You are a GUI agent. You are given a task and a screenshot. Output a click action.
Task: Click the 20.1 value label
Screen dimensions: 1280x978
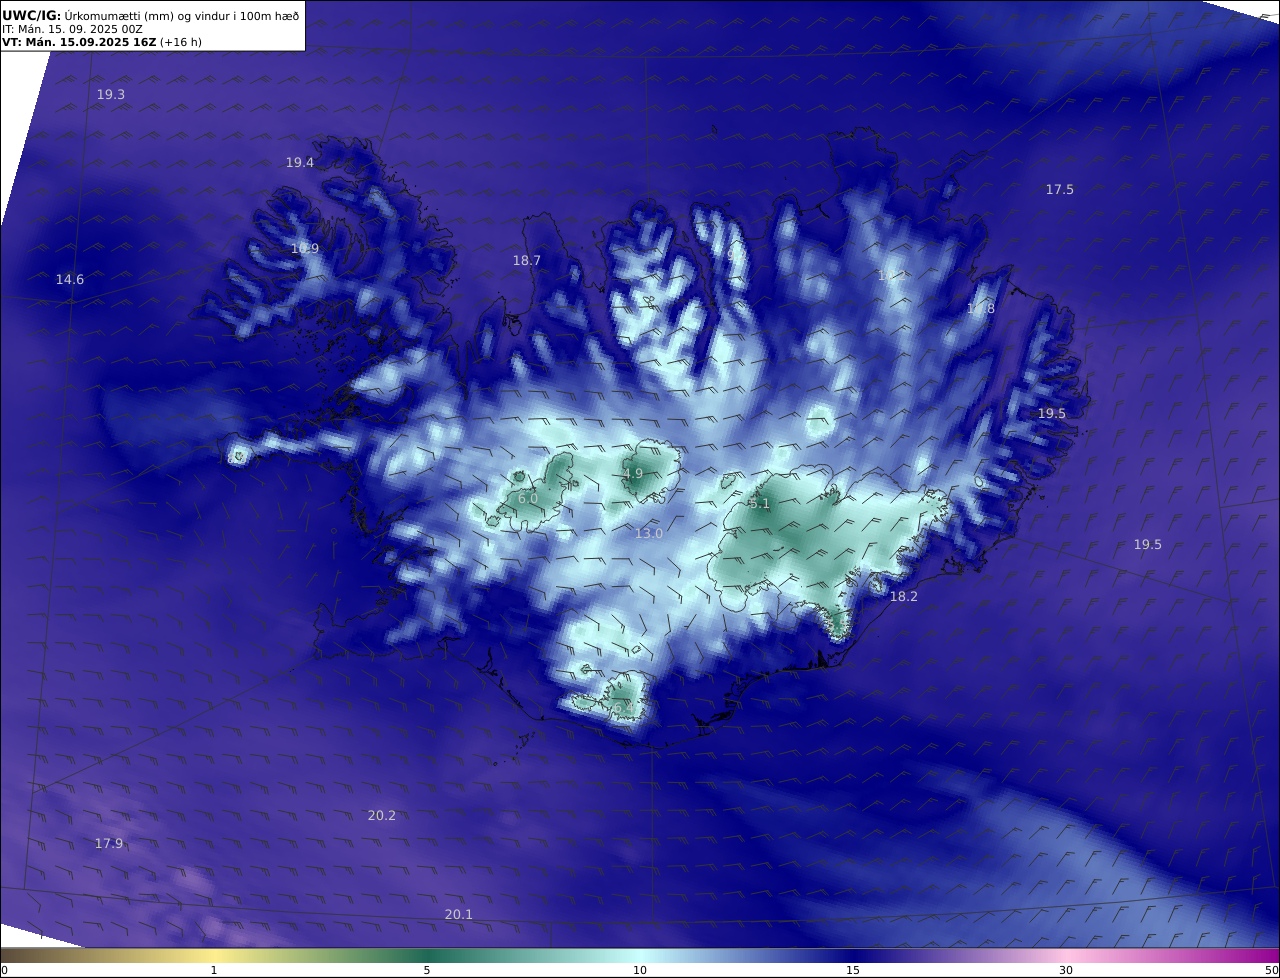tap(459, 915)
